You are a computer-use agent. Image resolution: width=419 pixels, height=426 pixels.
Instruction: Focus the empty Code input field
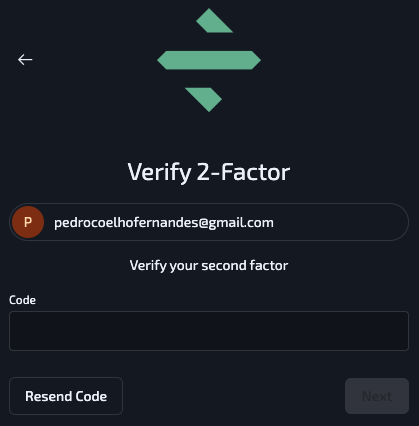pos(209,331)
